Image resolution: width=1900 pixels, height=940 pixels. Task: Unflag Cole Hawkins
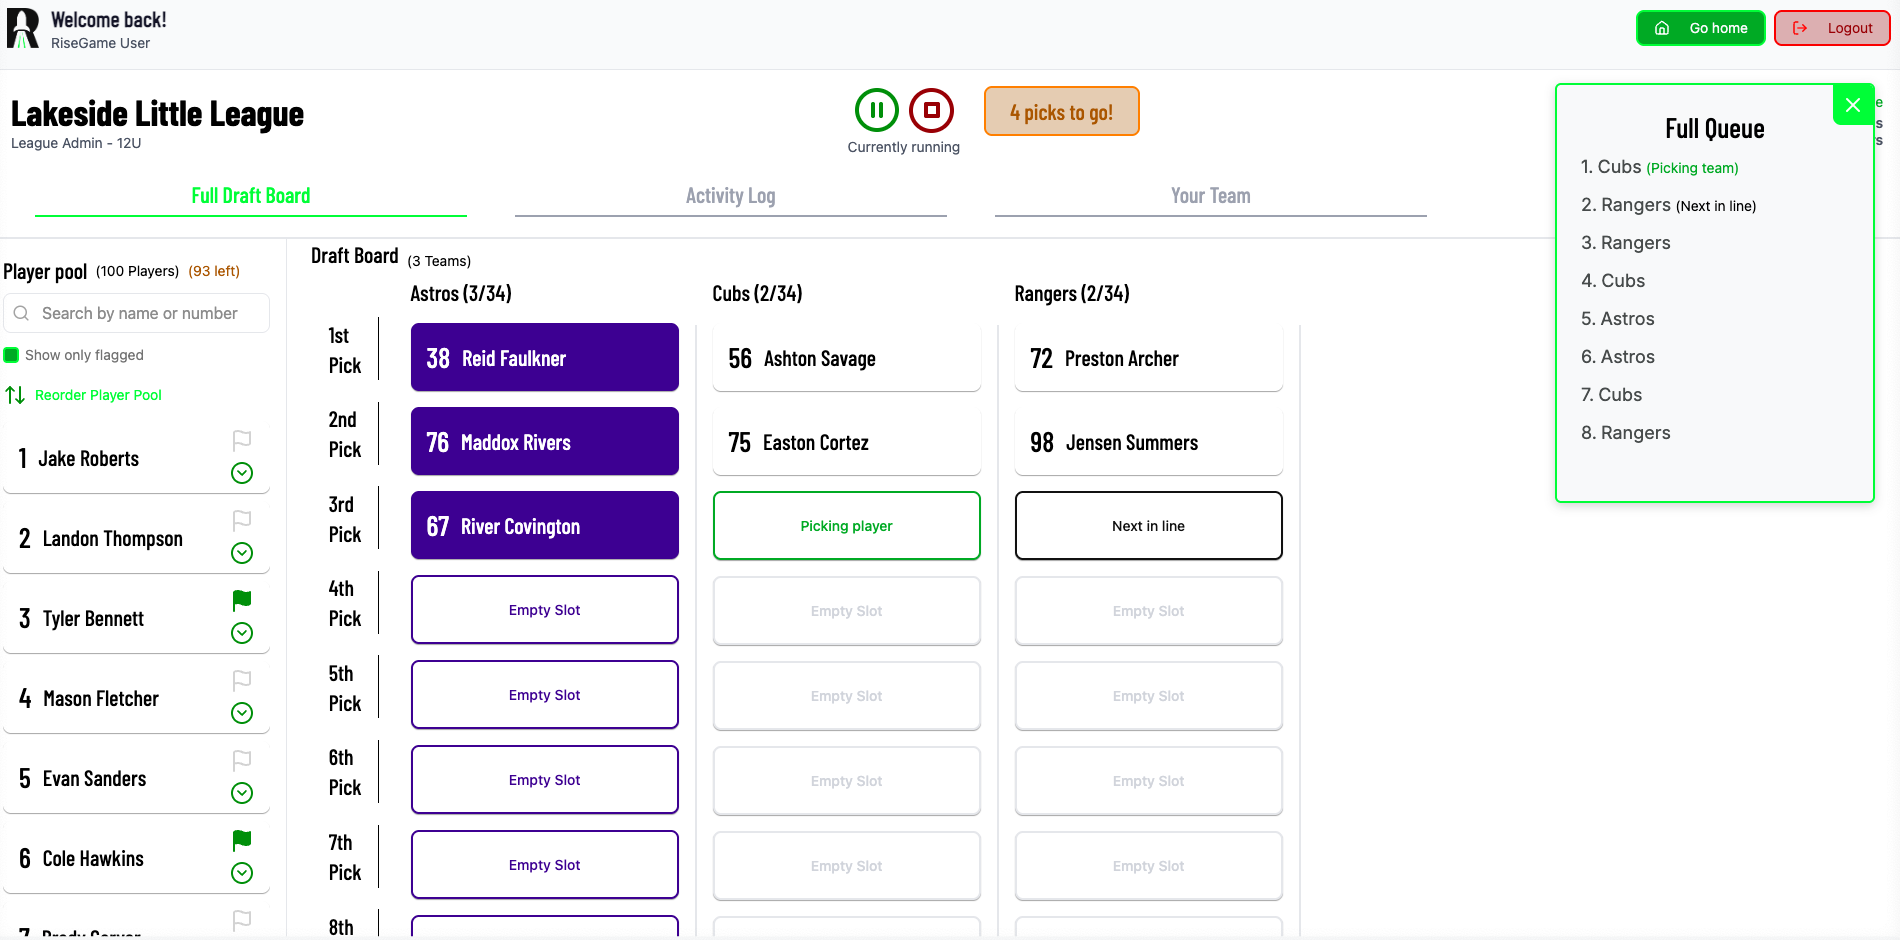pyautogui.click(x=242, y=840)
